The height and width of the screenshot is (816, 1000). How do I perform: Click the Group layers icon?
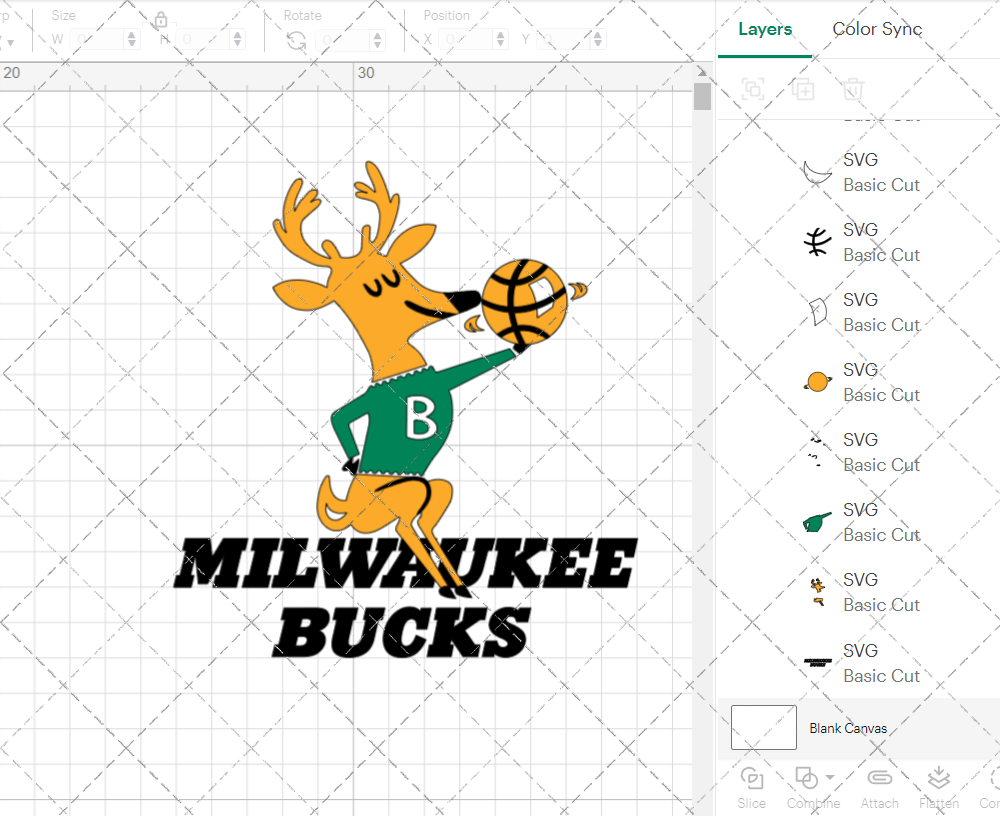pos(753,89)
